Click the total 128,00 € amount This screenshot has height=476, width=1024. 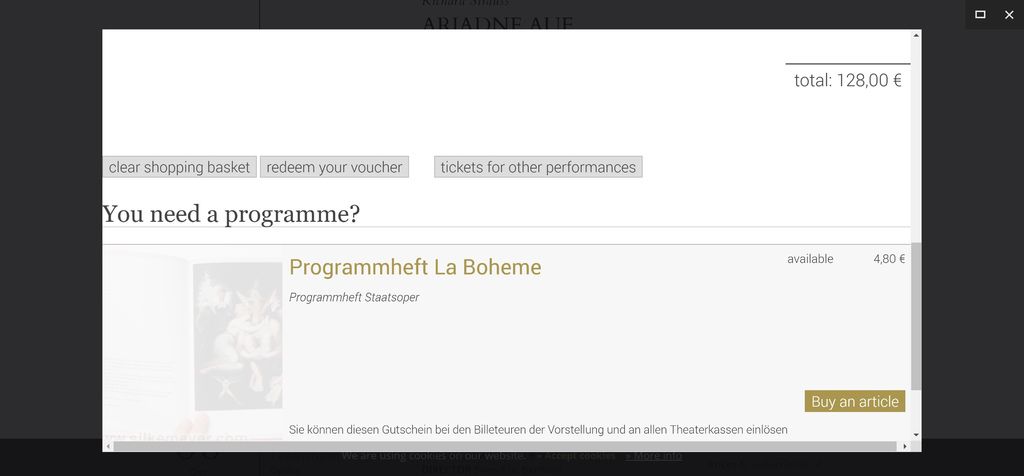point(848,80)
